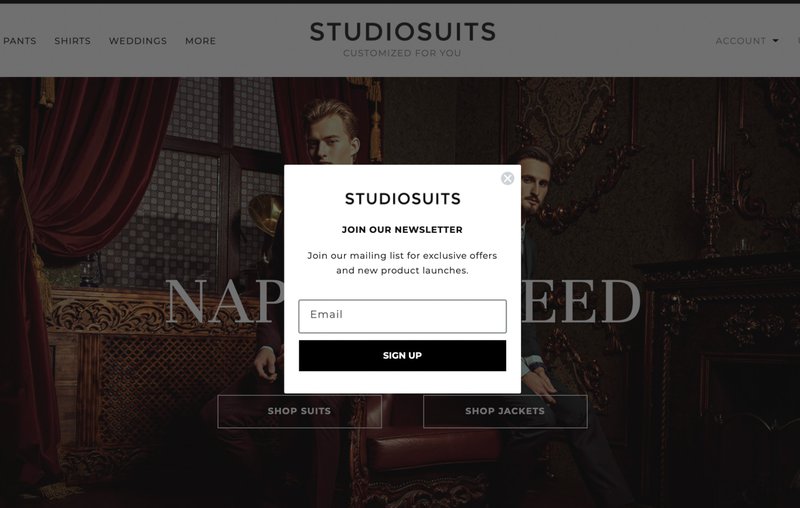Go to the SHIRTS section

72,41
